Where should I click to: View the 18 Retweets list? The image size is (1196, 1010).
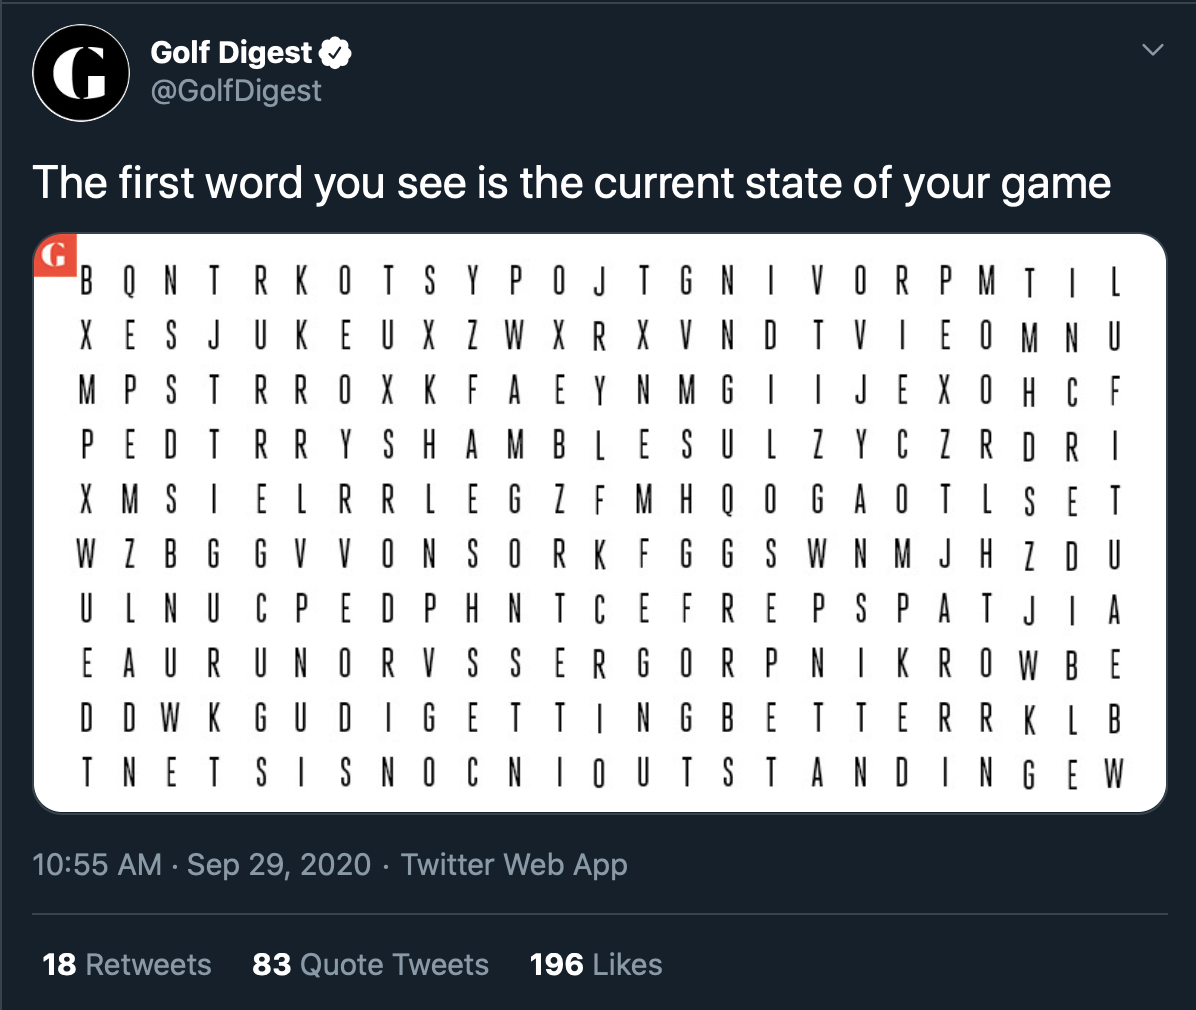(x=127, y=964)
